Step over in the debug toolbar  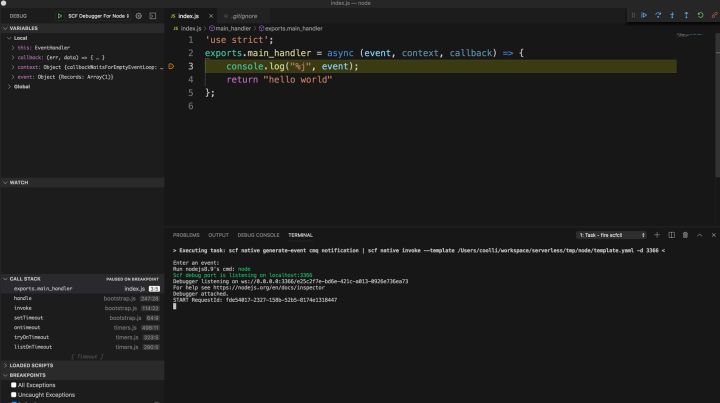(x=658, y=15)
